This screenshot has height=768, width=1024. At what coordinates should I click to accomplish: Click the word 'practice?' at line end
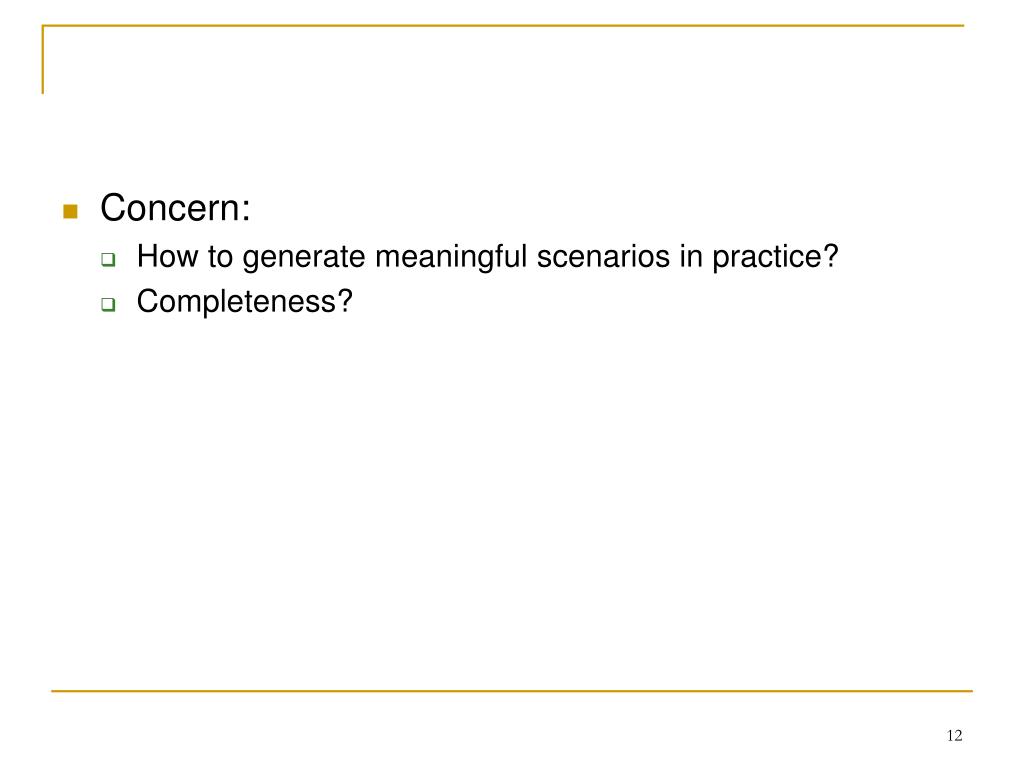click(x=775, y=257)
